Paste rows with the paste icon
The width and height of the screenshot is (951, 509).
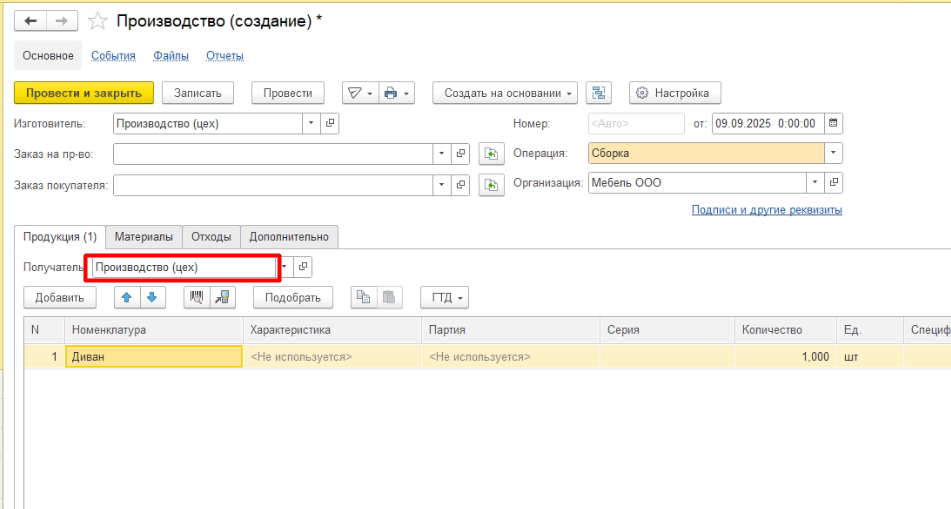tap(389, 297)
